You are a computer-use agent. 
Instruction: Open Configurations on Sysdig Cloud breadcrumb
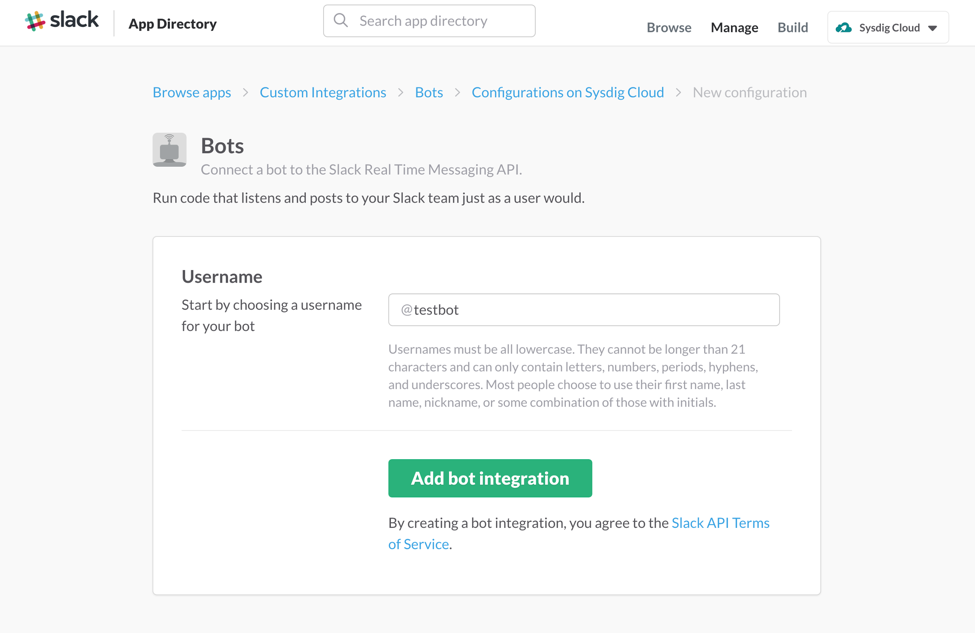[x=567, y=92]
